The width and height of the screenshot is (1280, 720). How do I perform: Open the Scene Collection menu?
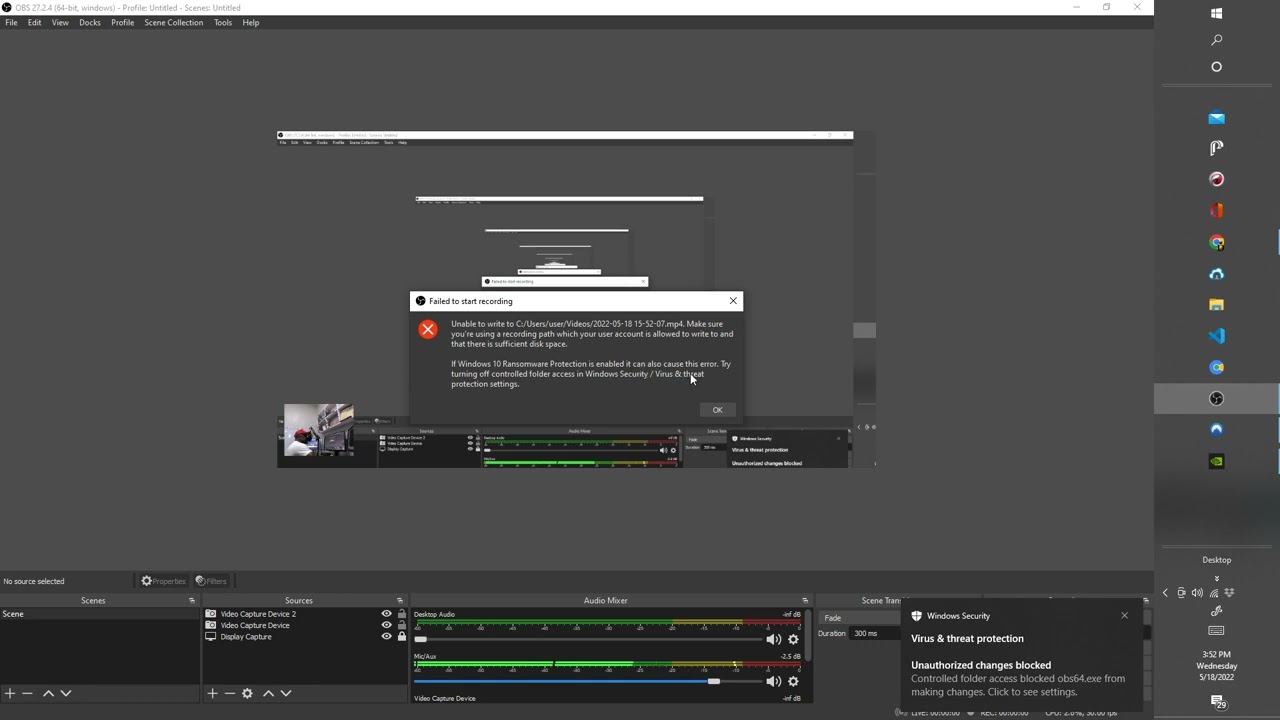tap(173, 22)
